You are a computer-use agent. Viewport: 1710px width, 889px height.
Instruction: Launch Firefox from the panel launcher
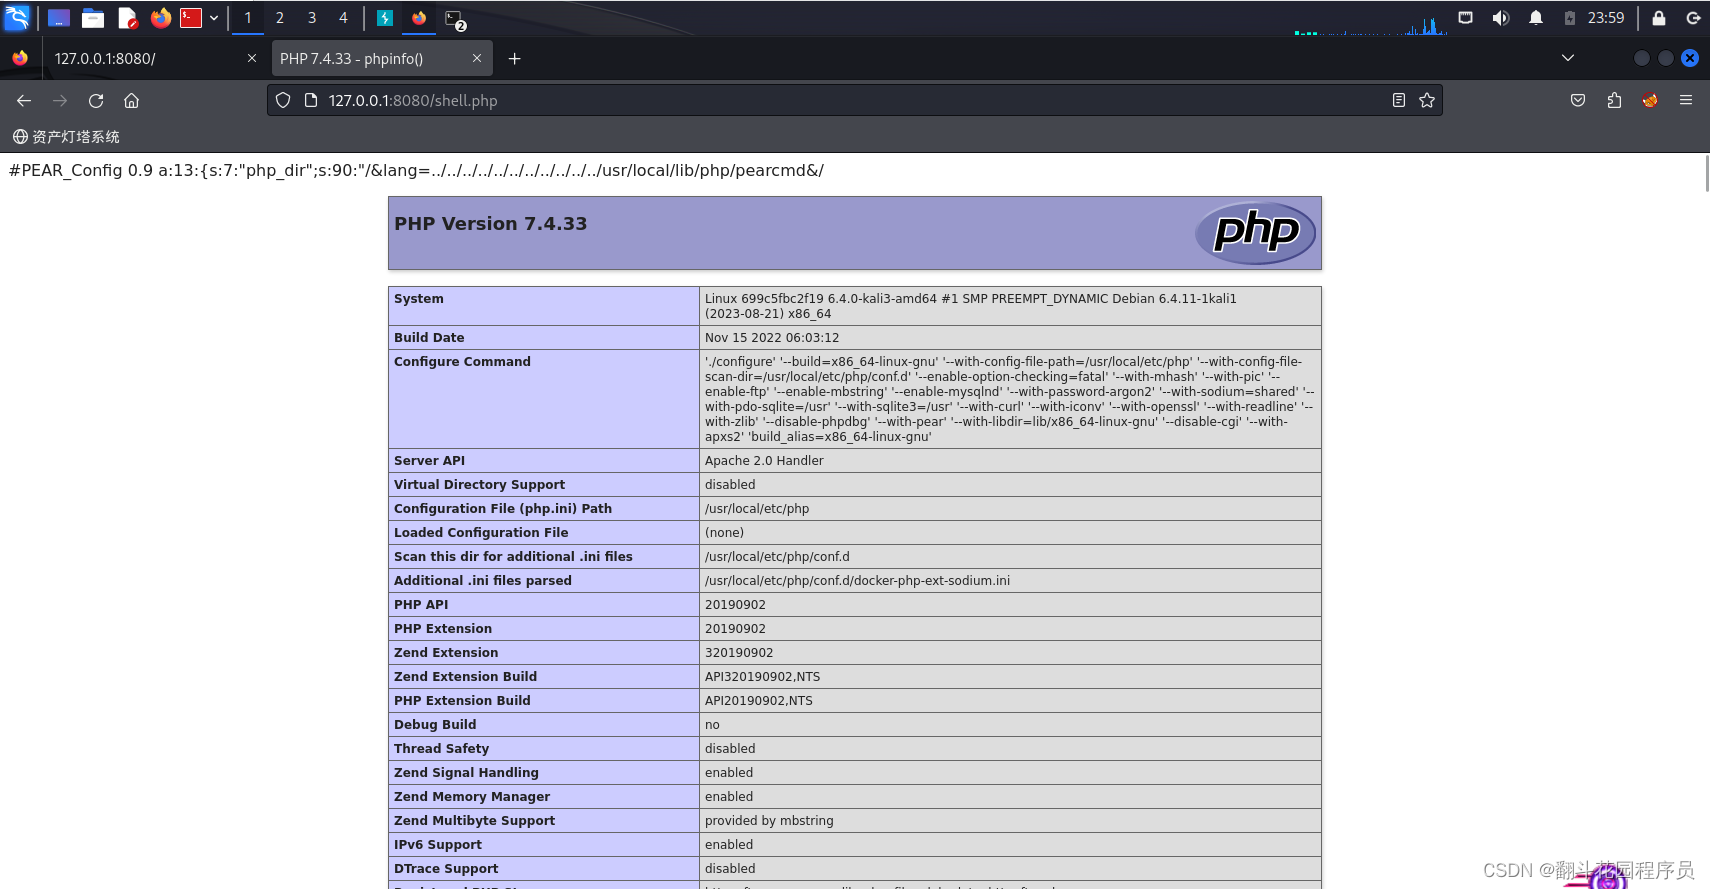160,18
